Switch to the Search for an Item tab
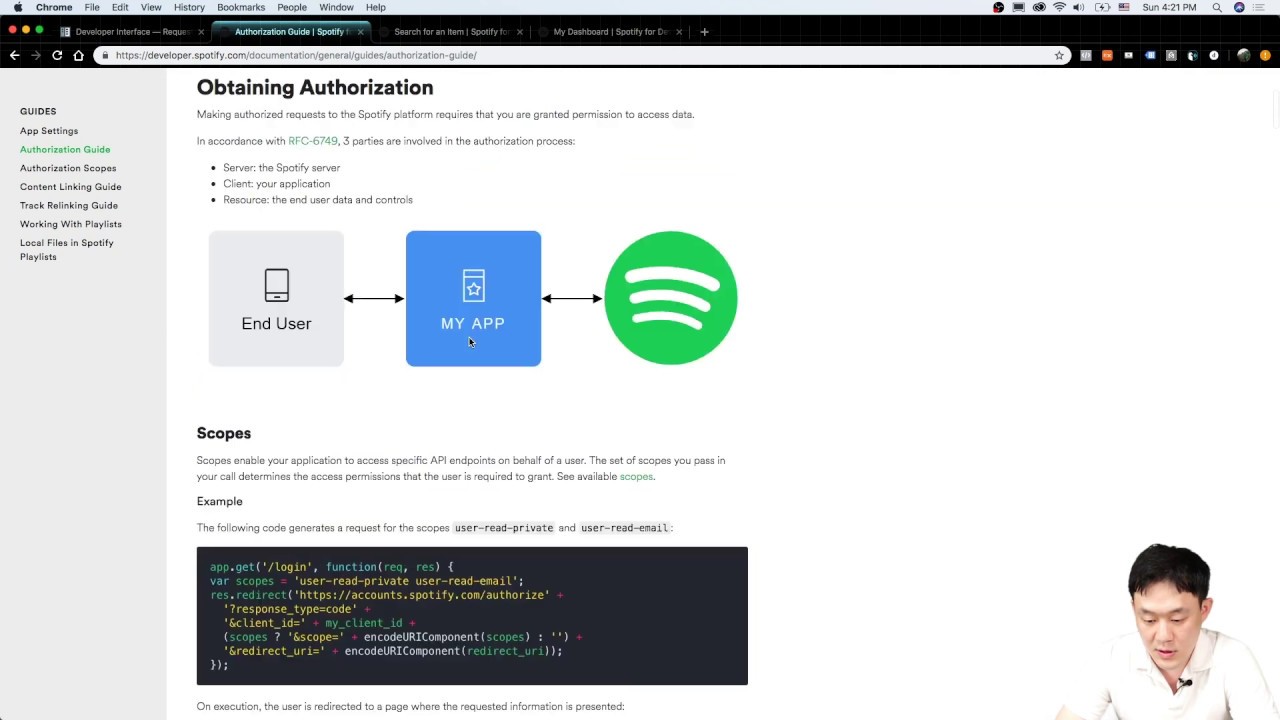1280x720 pixels. pos(450,32)
